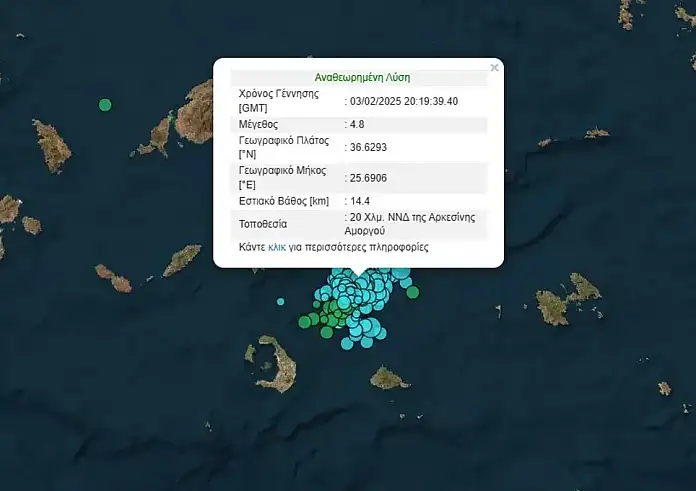Select the isolated green marker in upper-left sea
This screenshot has height=491, width=696.
pos(105,104)
